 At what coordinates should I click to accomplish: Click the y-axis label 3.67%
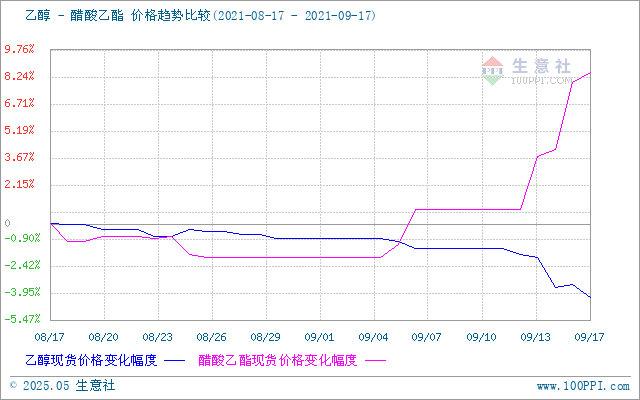[x=19, y=157]
